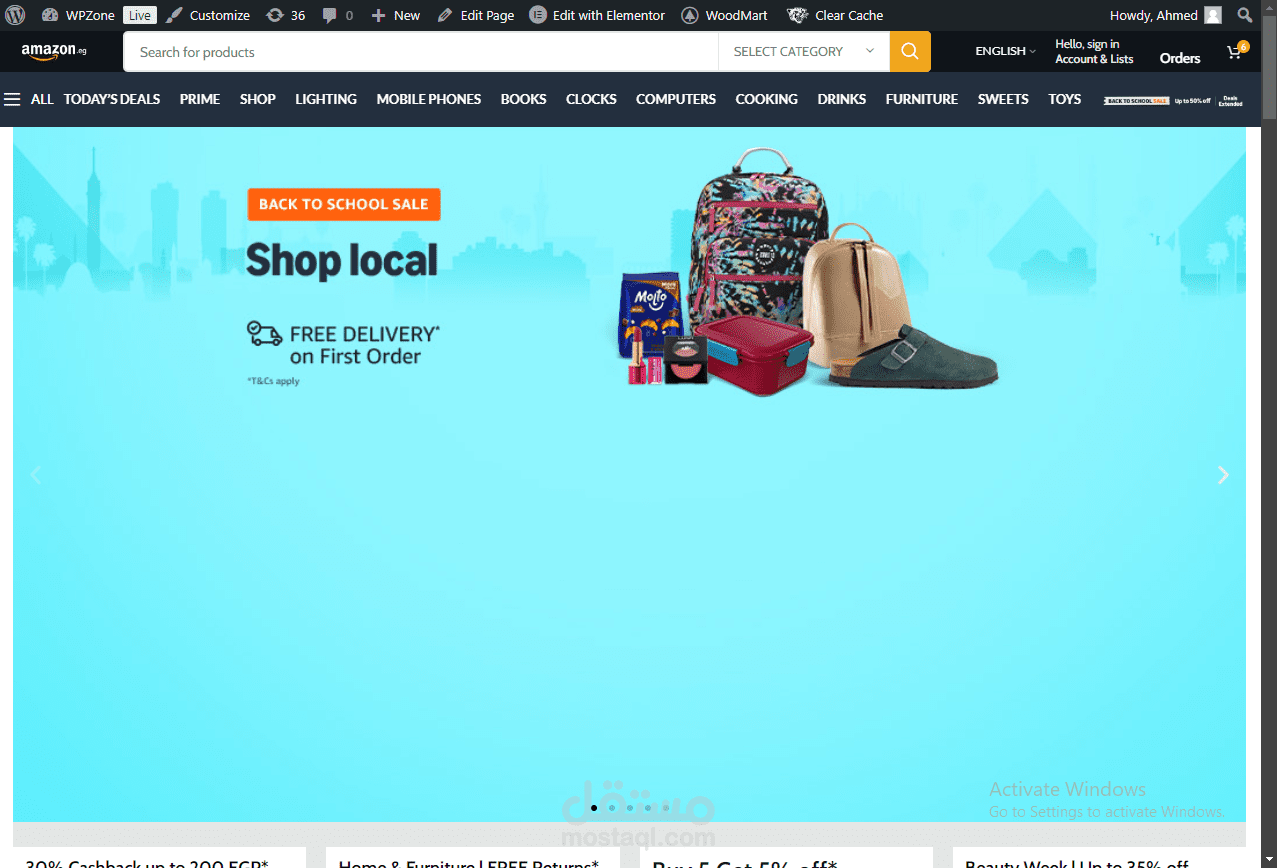1277x868 pixels.
Task: Open the Sweets category
Action: point(1003,99)
